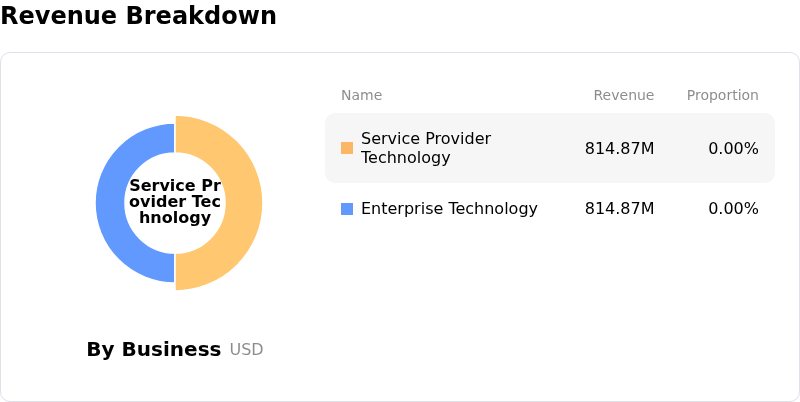Click the Revenue Breakdown heading

tap(138, 16)
